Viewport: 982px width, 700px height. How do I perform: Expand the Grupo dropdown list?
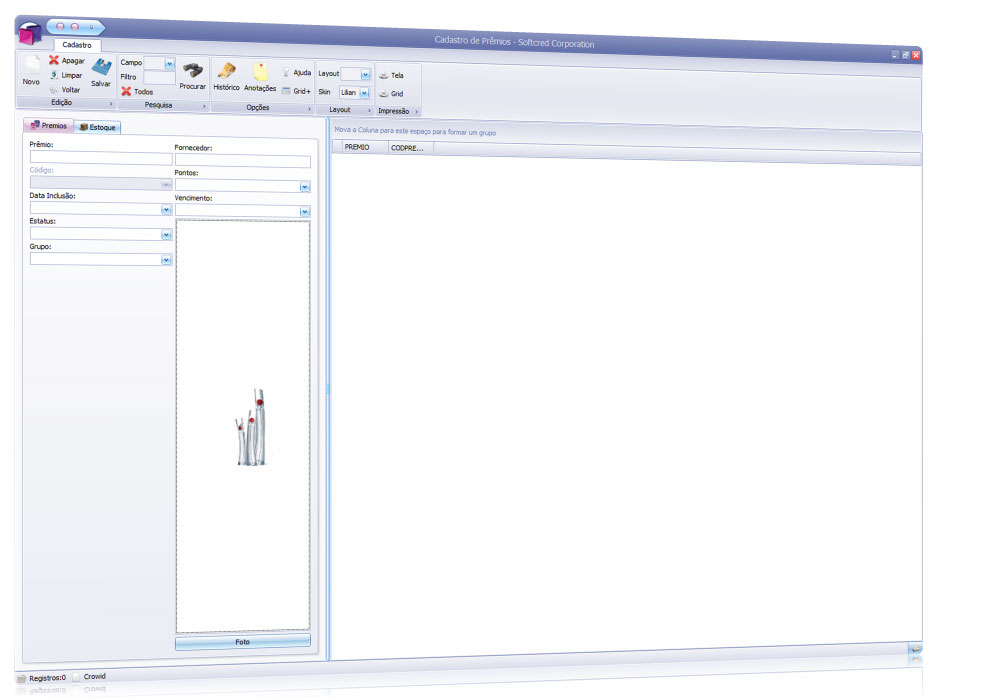coord(166,260)
